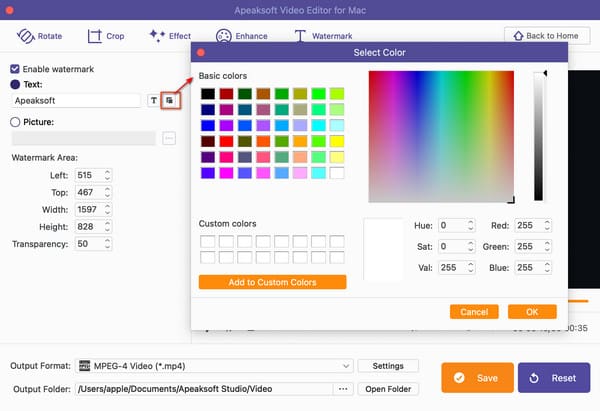This screenshot has height=411, width=600.
Task: Click the Output Folder path field
Action: tap(204, 389)
